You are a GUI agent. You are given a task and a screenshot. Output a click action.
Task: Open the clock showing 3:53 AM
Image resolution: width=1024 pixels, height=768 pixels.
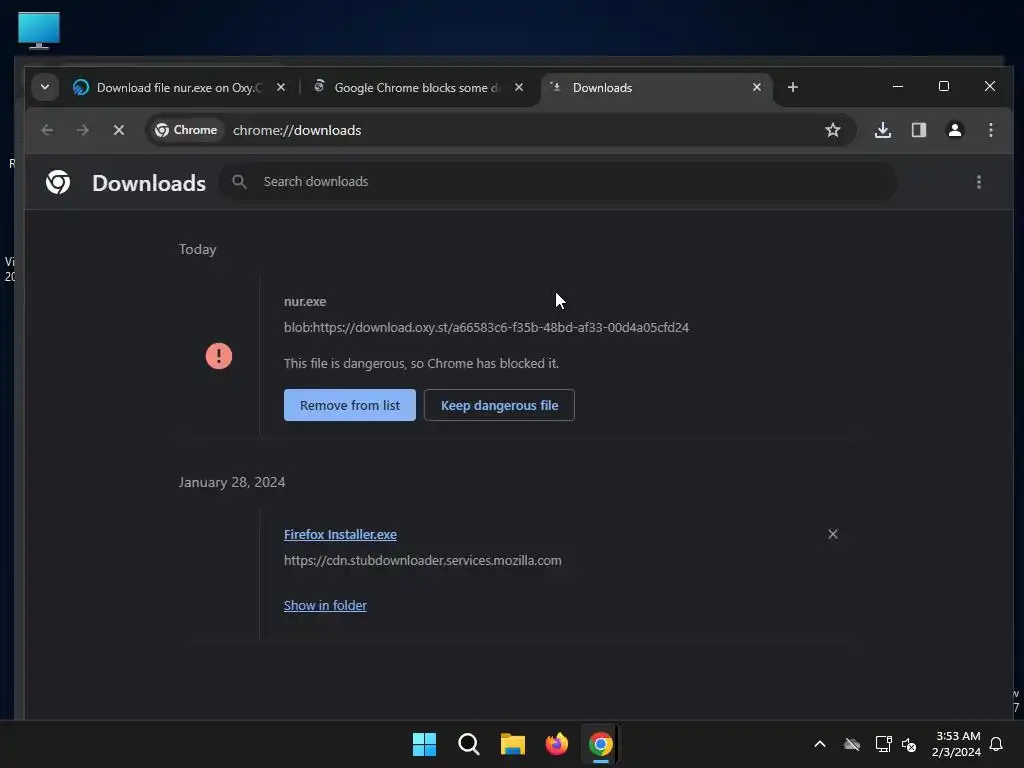[x=957, y=744]
